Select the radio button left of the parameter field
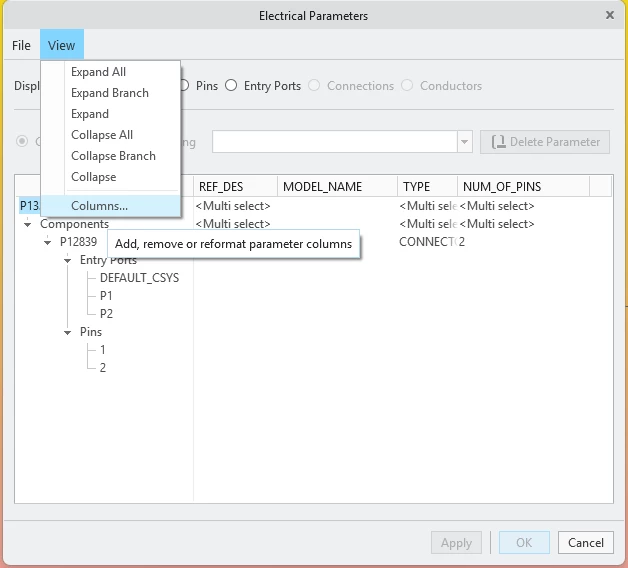The width and height of the screenshot is (628, 568). point(22,141)
